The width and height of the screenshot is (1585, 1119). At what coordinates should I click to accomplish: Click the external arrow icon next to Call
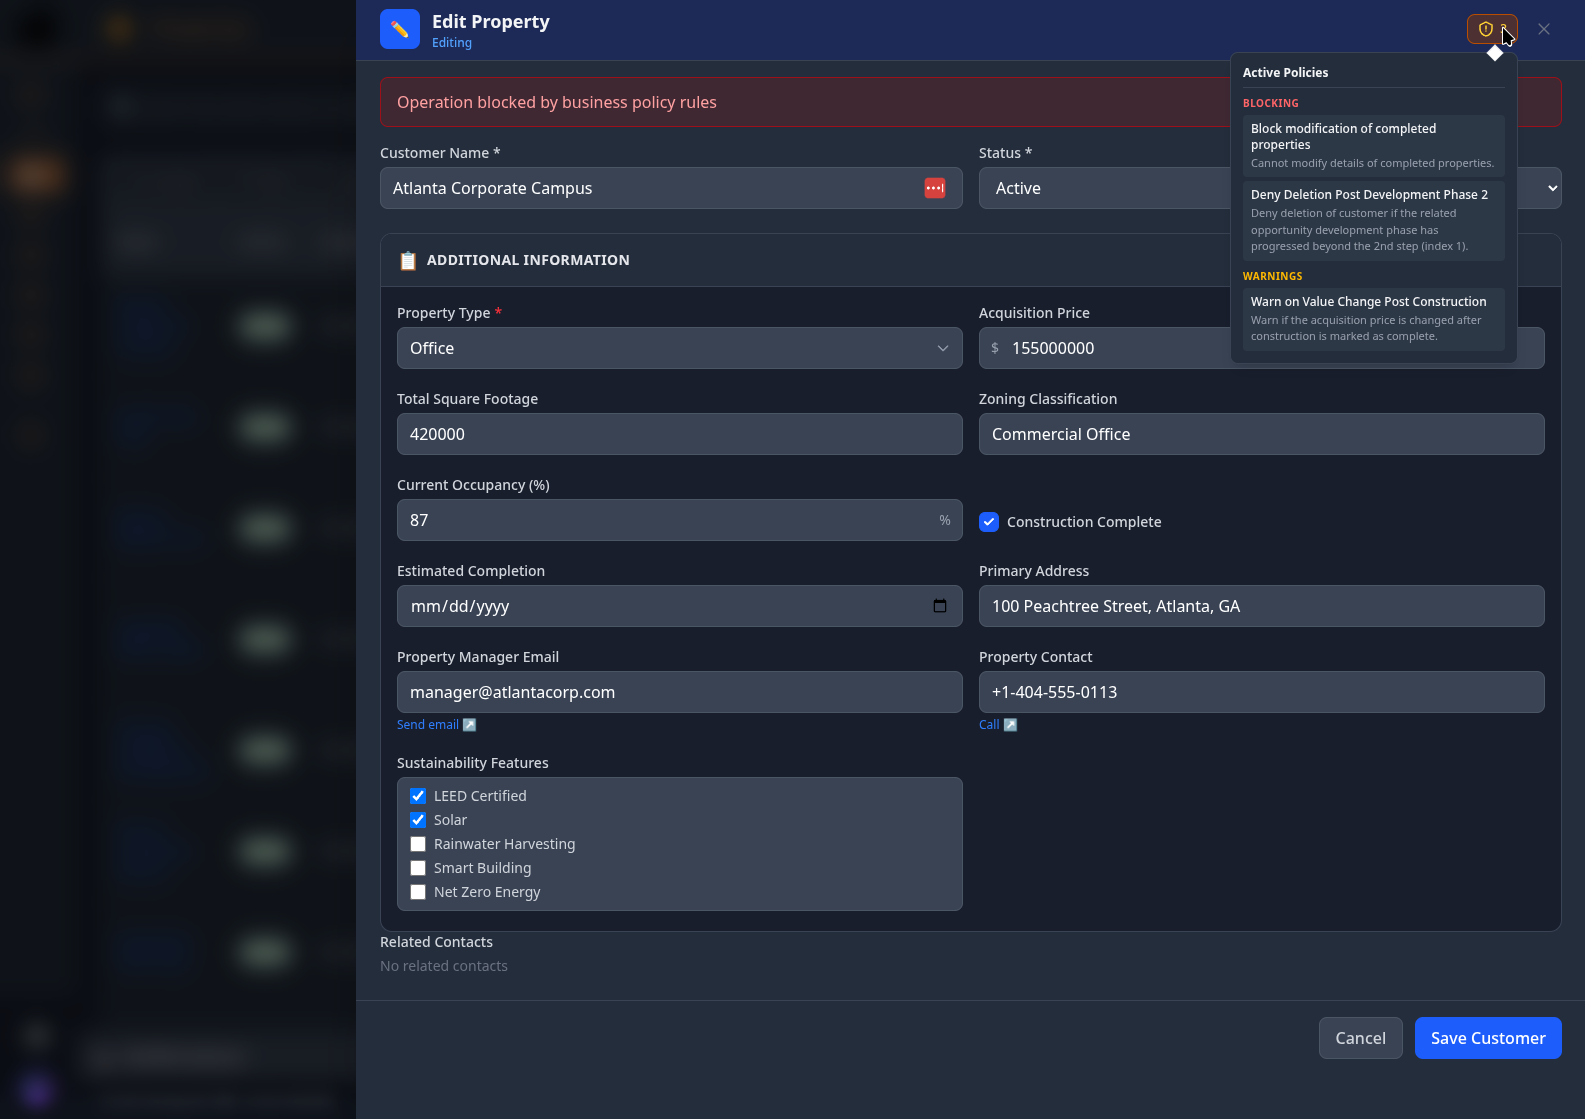pos(1010,725)
